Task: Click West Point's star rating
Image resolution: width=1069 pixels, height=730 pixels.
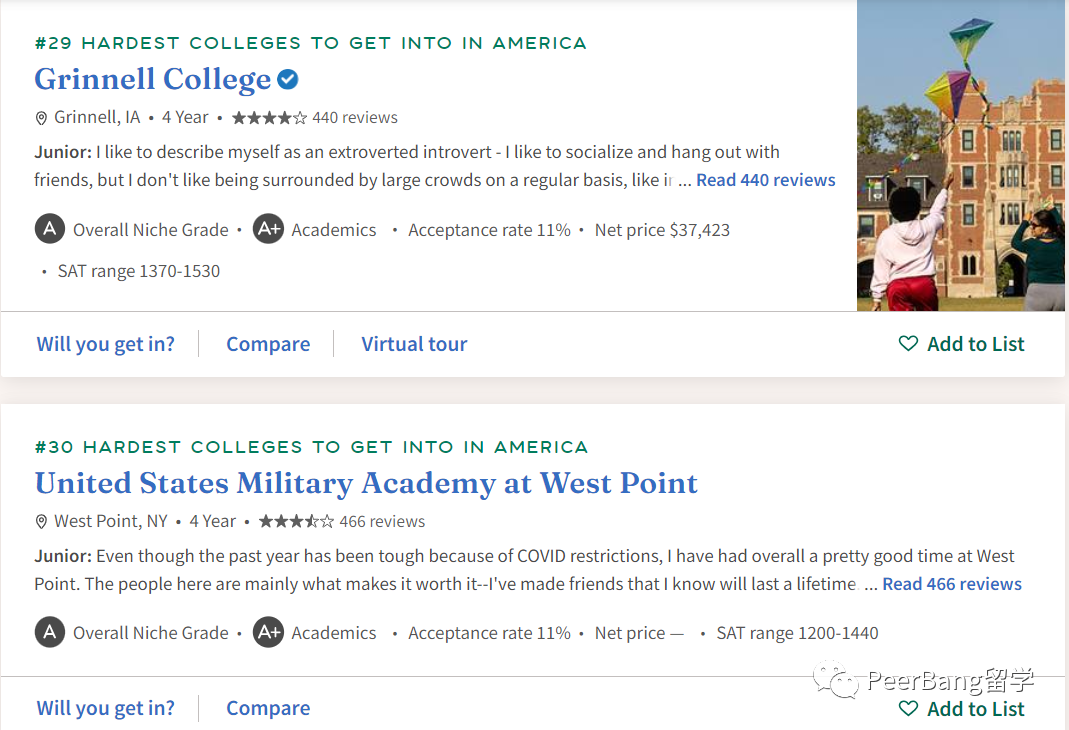Action: 296,522
